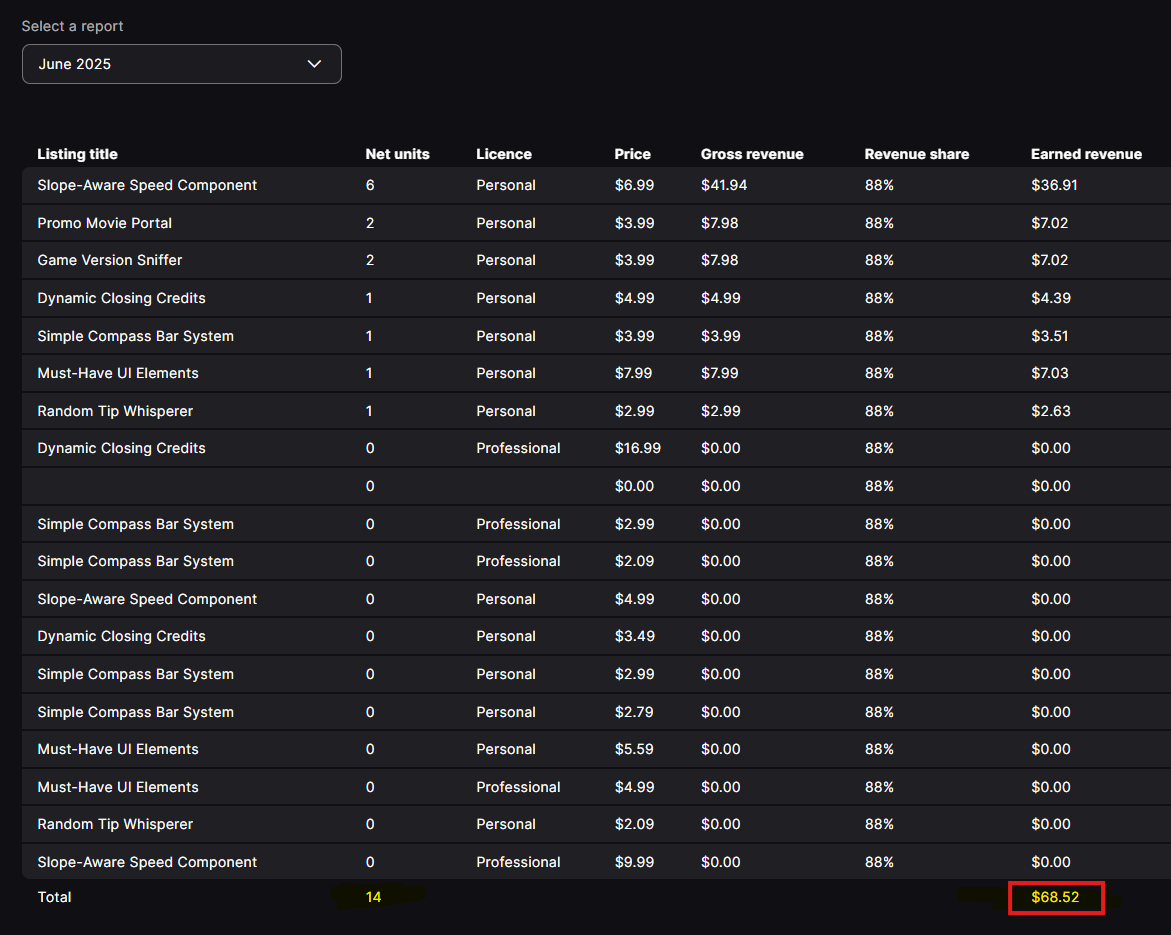Click the $68.52 total earned revenue
1171x935 pixels.
(1055, 898)
